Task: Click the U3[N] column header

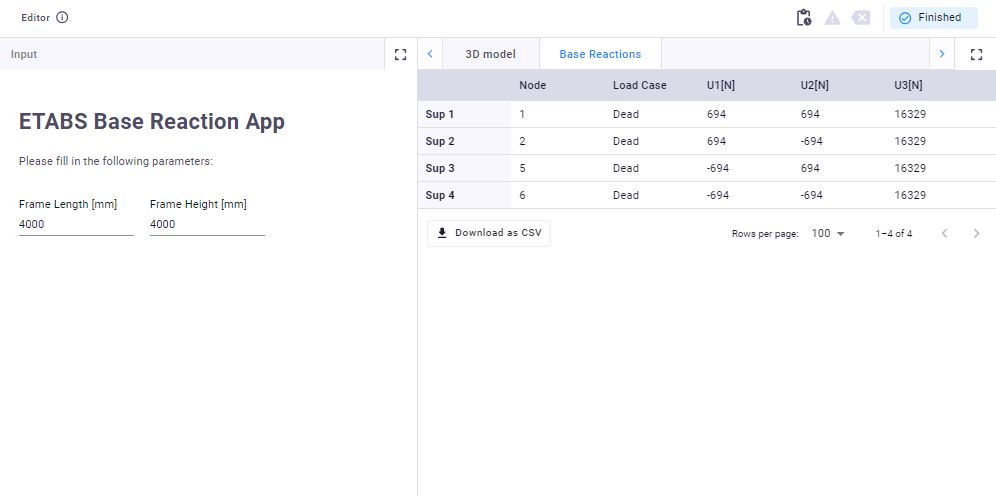Action: click(908, 85)
